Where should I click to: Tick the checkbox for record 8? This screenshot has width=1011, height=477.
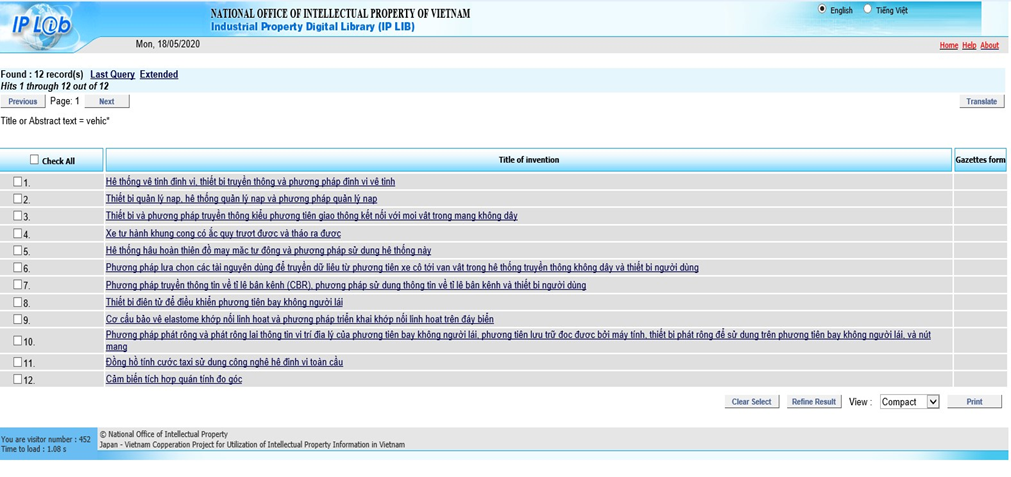pos(17,302)
